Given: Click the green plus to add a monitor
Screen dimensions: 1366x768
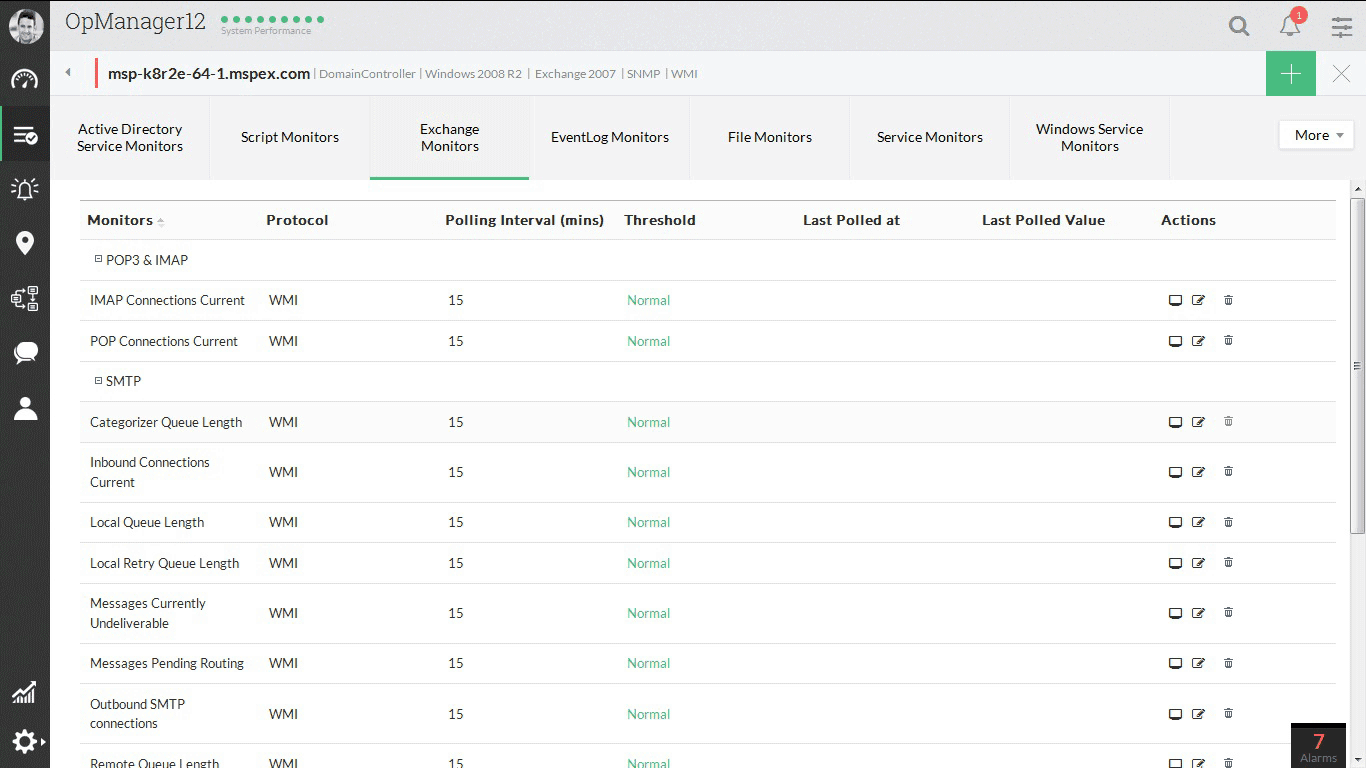Looking at the screenshot, I should tap(1290, 73).
